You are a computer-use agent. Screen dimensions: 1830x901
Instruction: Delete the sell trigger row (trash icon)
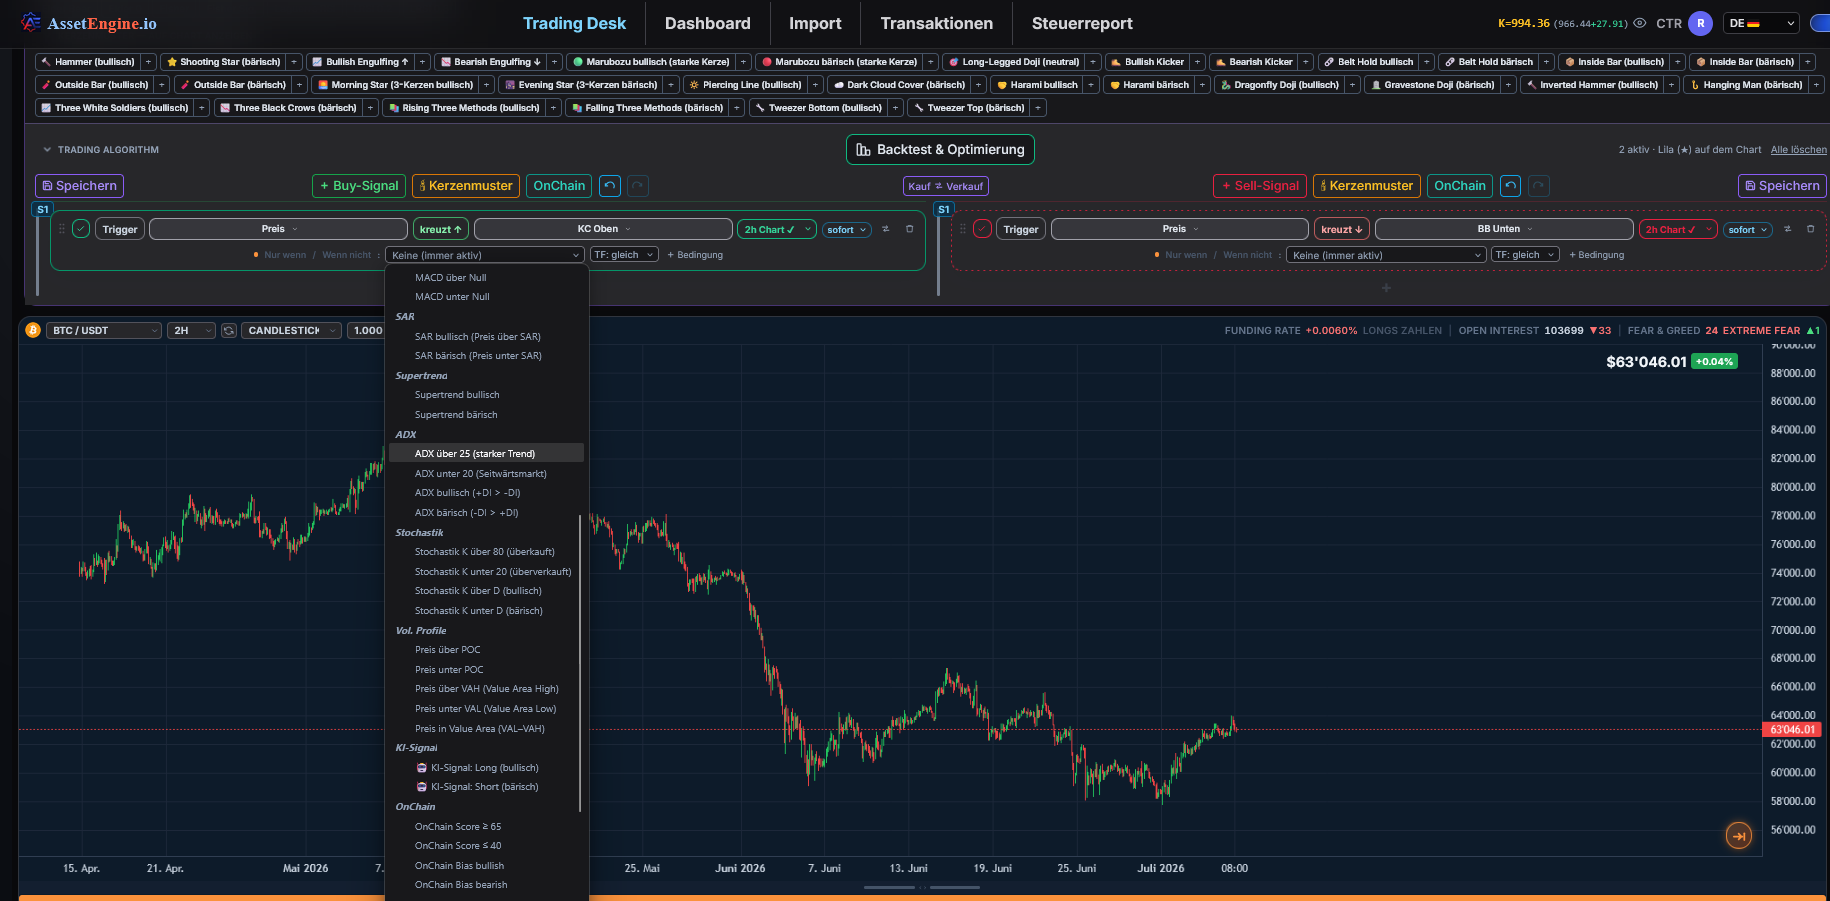(x=1810, y=229)
